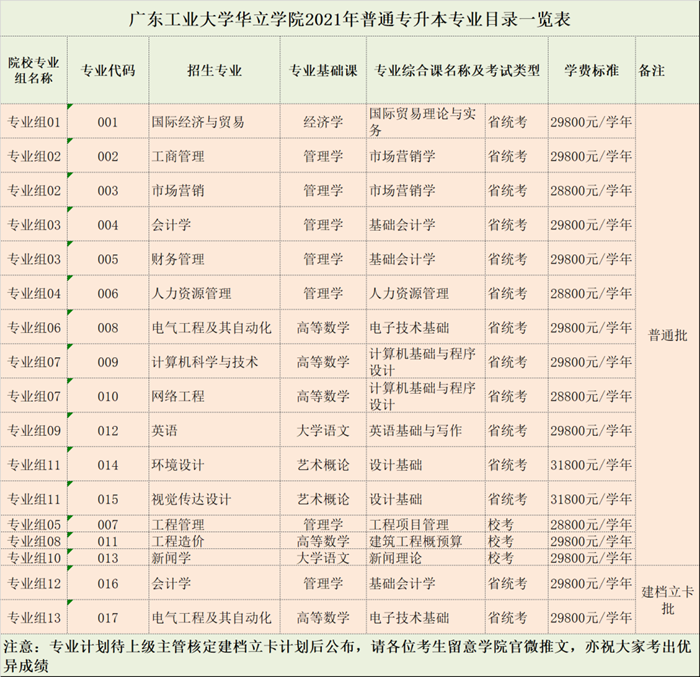This screenshot has height=677, width=700.
Task: Select the cell 专业组01
Action: click(34, 121)
